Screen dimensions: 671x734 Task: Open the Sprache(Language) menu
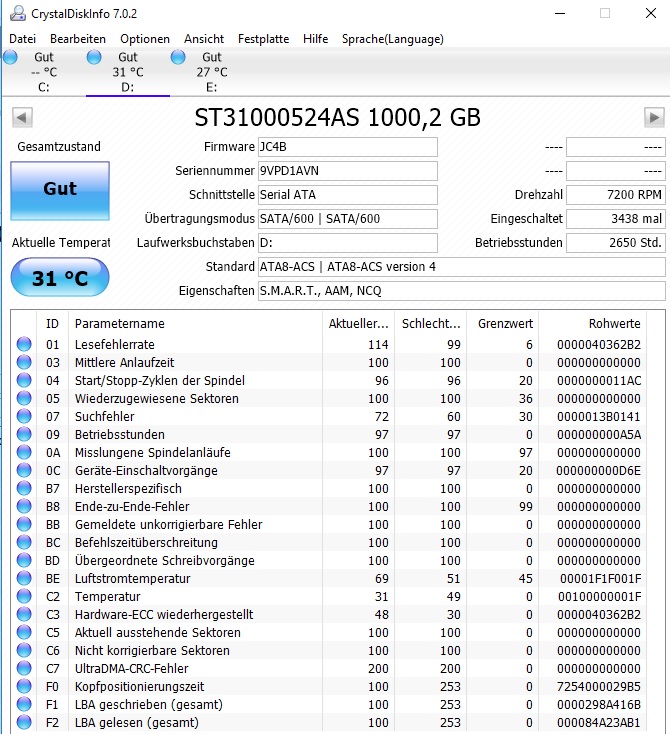[392, 39]
